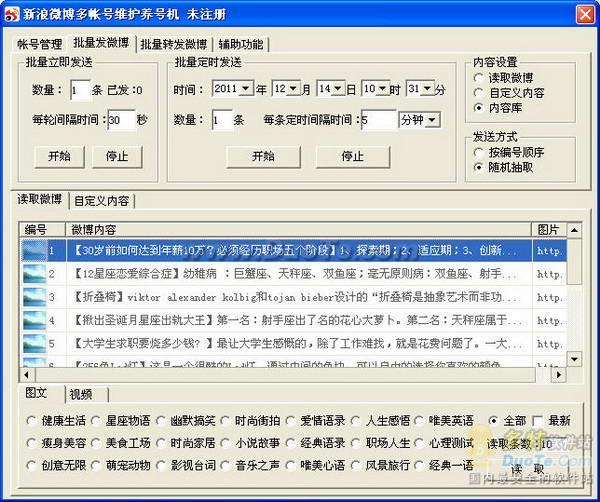
Task: Click thumbnail icon of row 5
Action: [x=34, y=346]
